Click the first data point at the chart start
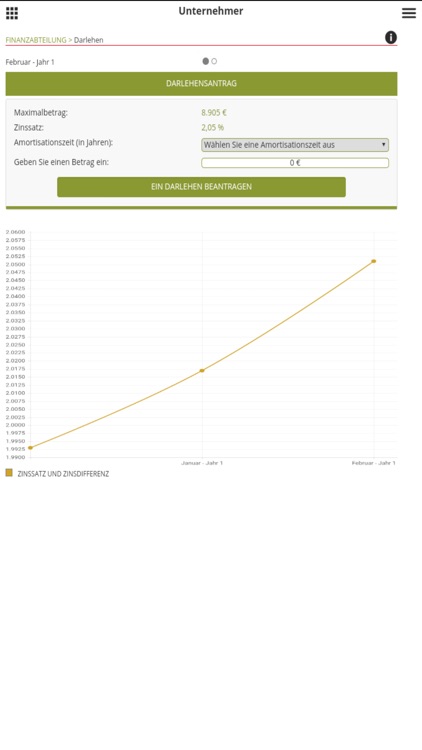 30,448
